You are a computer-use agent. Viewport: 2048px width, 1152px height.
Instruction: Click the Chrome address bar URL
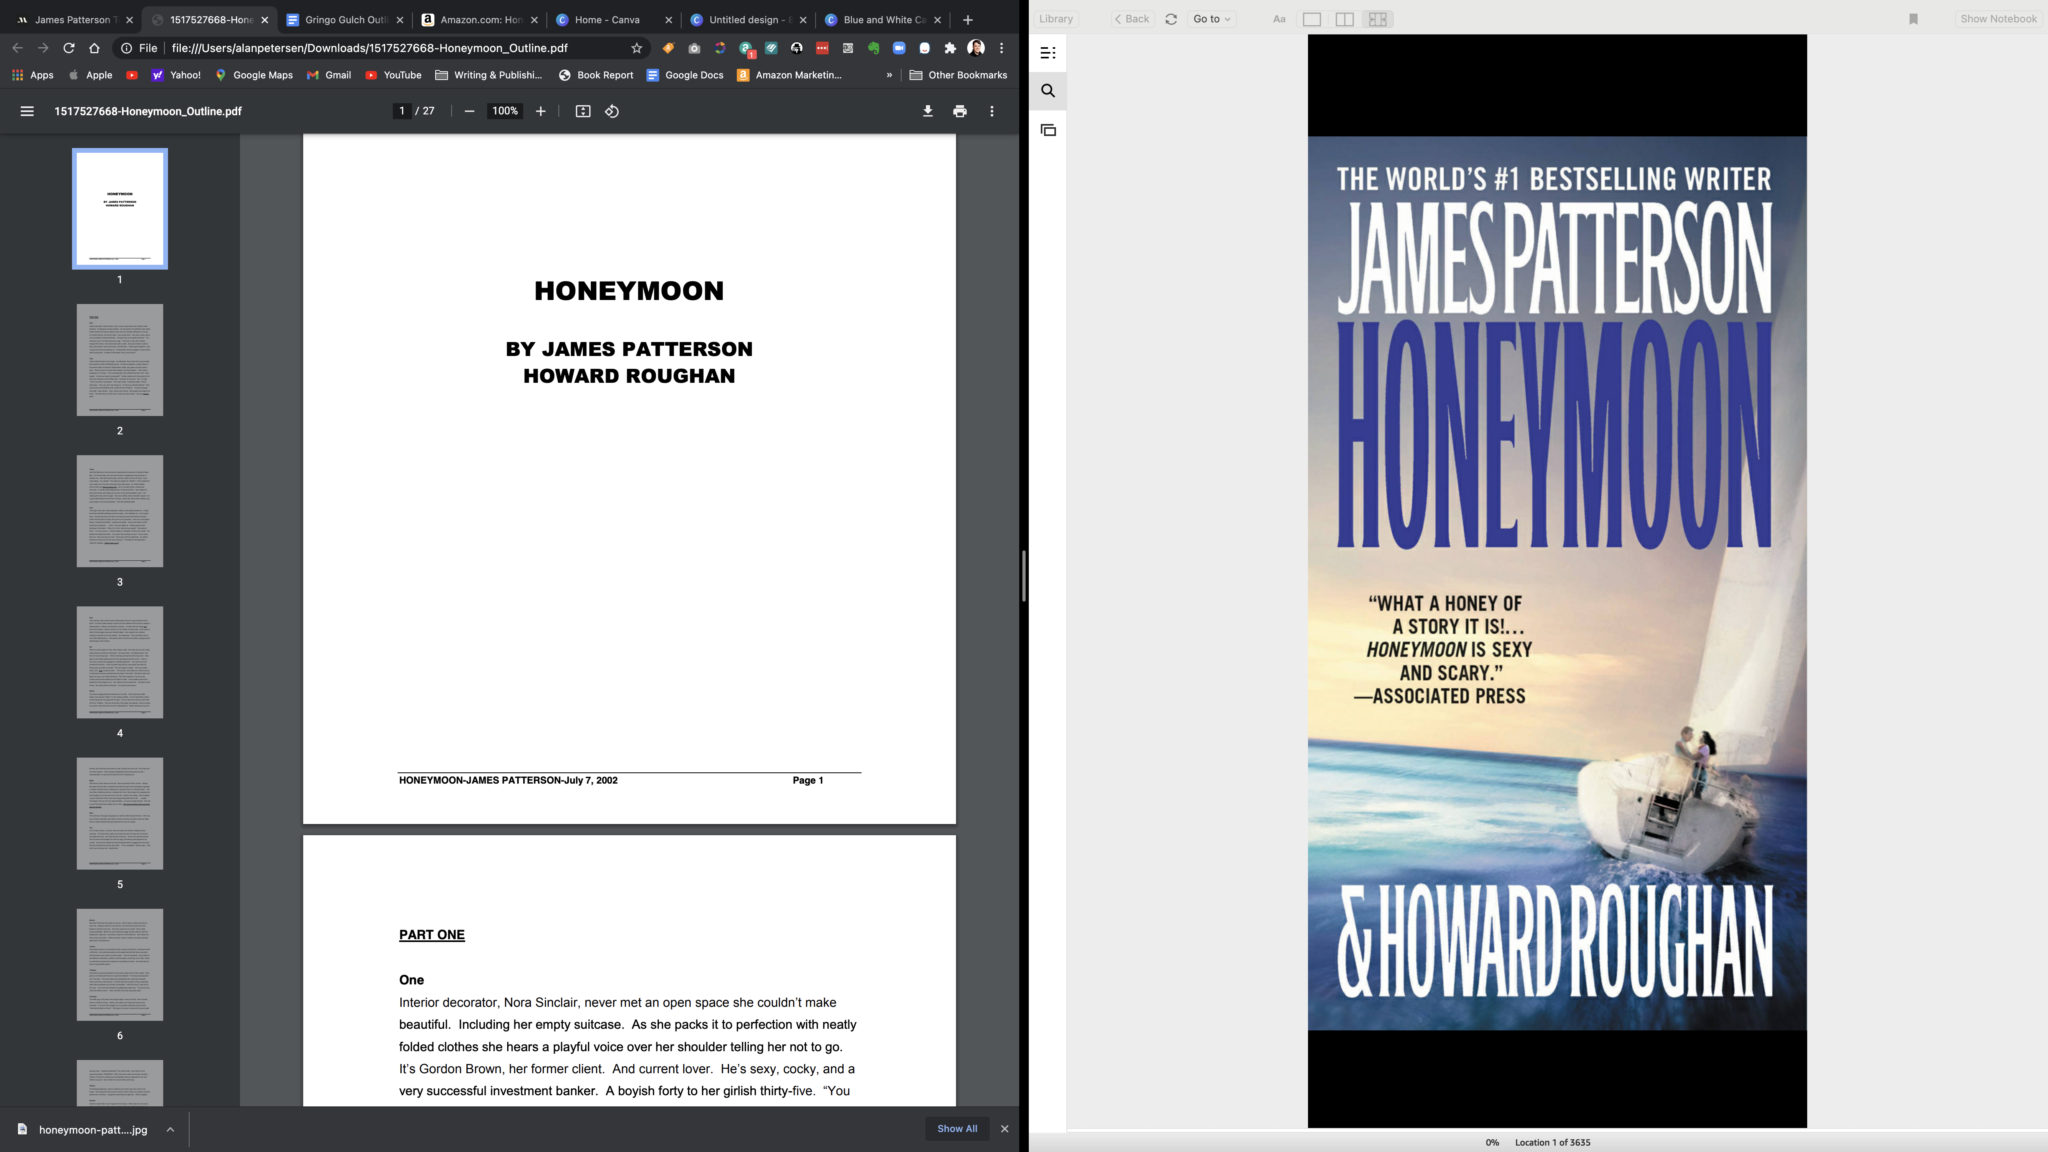(x=370, y=48)
